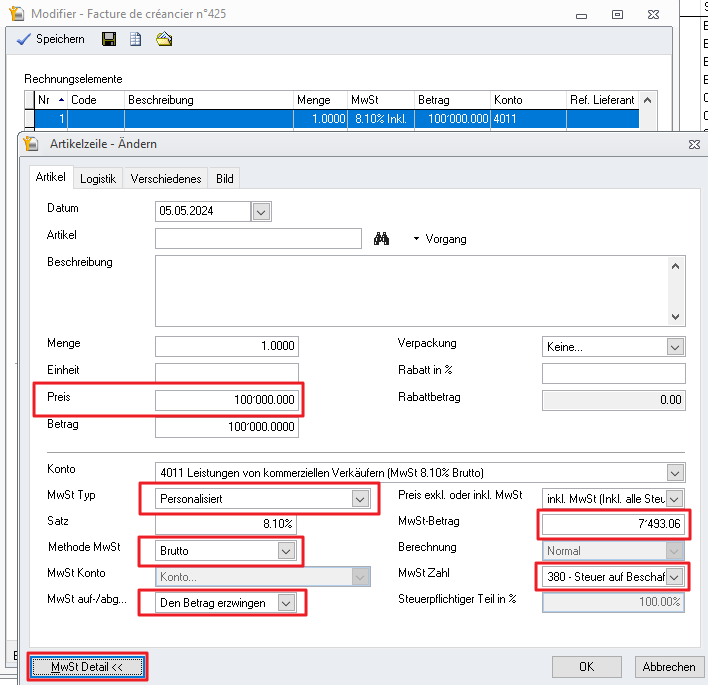Click the Beschreibung column header in grid
Viewport: 708px width, 685px height.
[x=209, y=100]
